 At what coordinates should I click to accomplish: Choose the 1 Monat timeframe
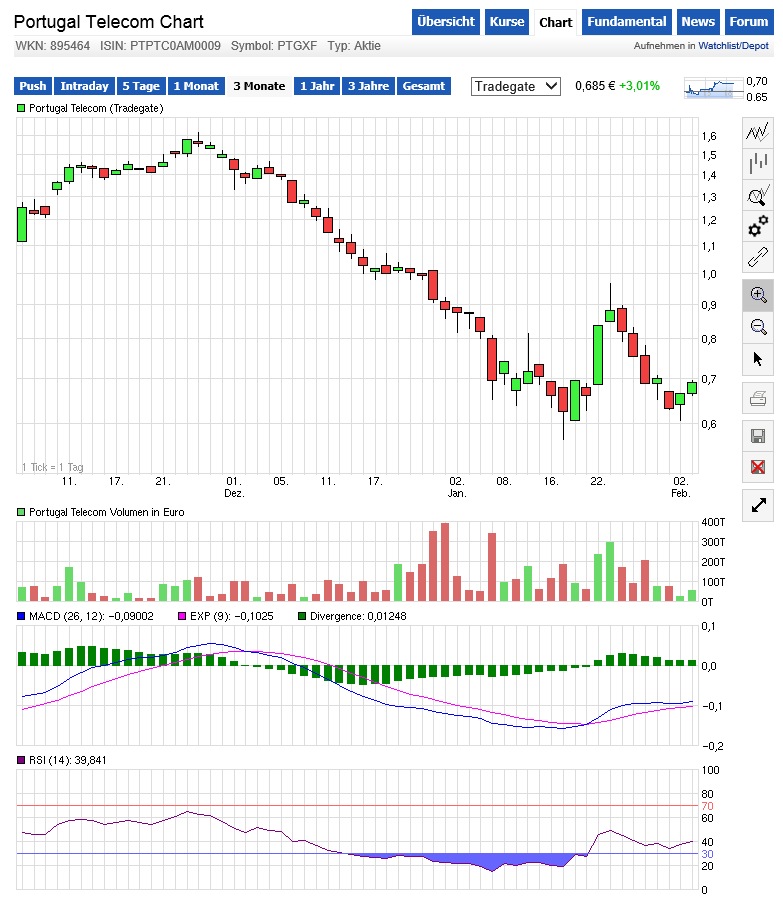tap(196, 86)
